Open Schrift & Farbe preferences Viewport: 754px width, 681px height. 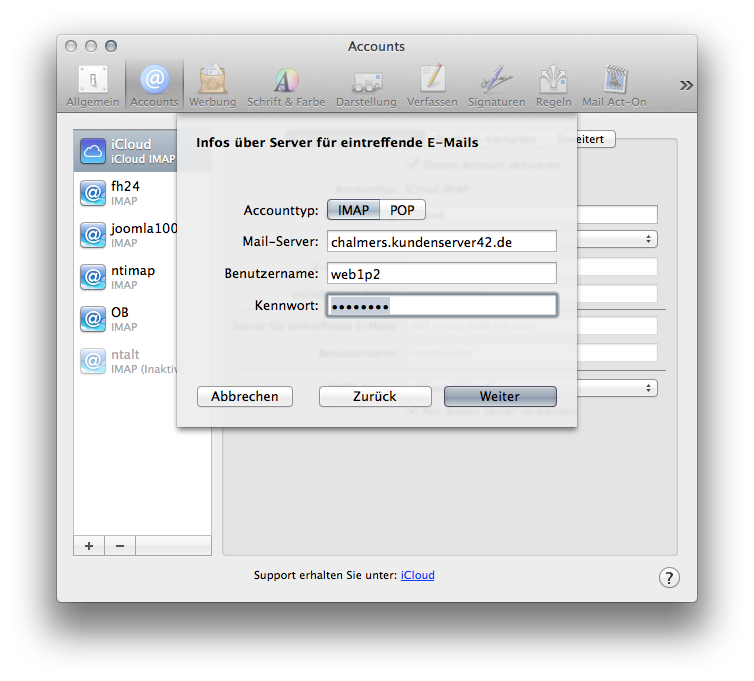click(x=286, y=85)
